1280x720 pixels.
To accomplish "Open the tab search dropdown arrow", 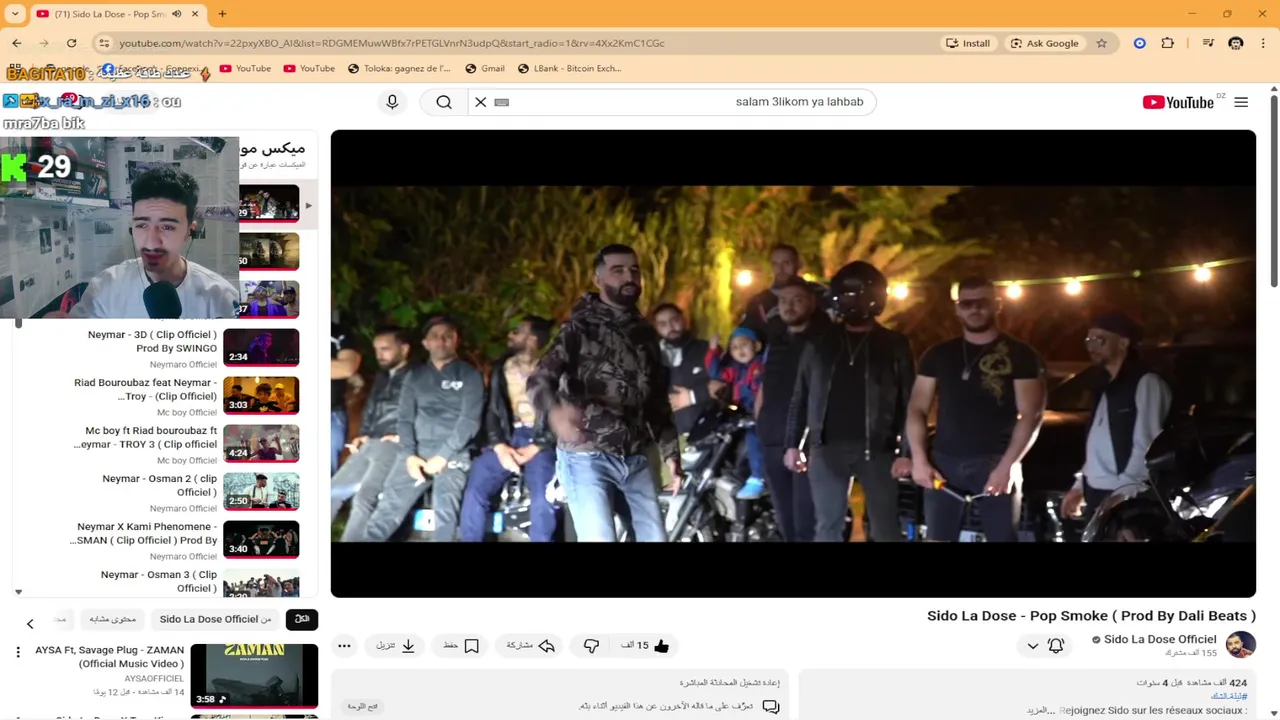I will point(15,14).
